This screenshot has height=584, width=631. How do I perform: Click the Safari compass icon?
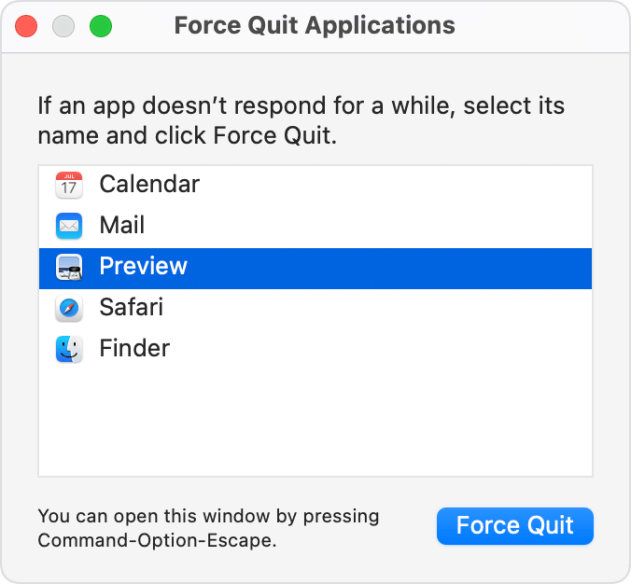click(x=69, y=308)
